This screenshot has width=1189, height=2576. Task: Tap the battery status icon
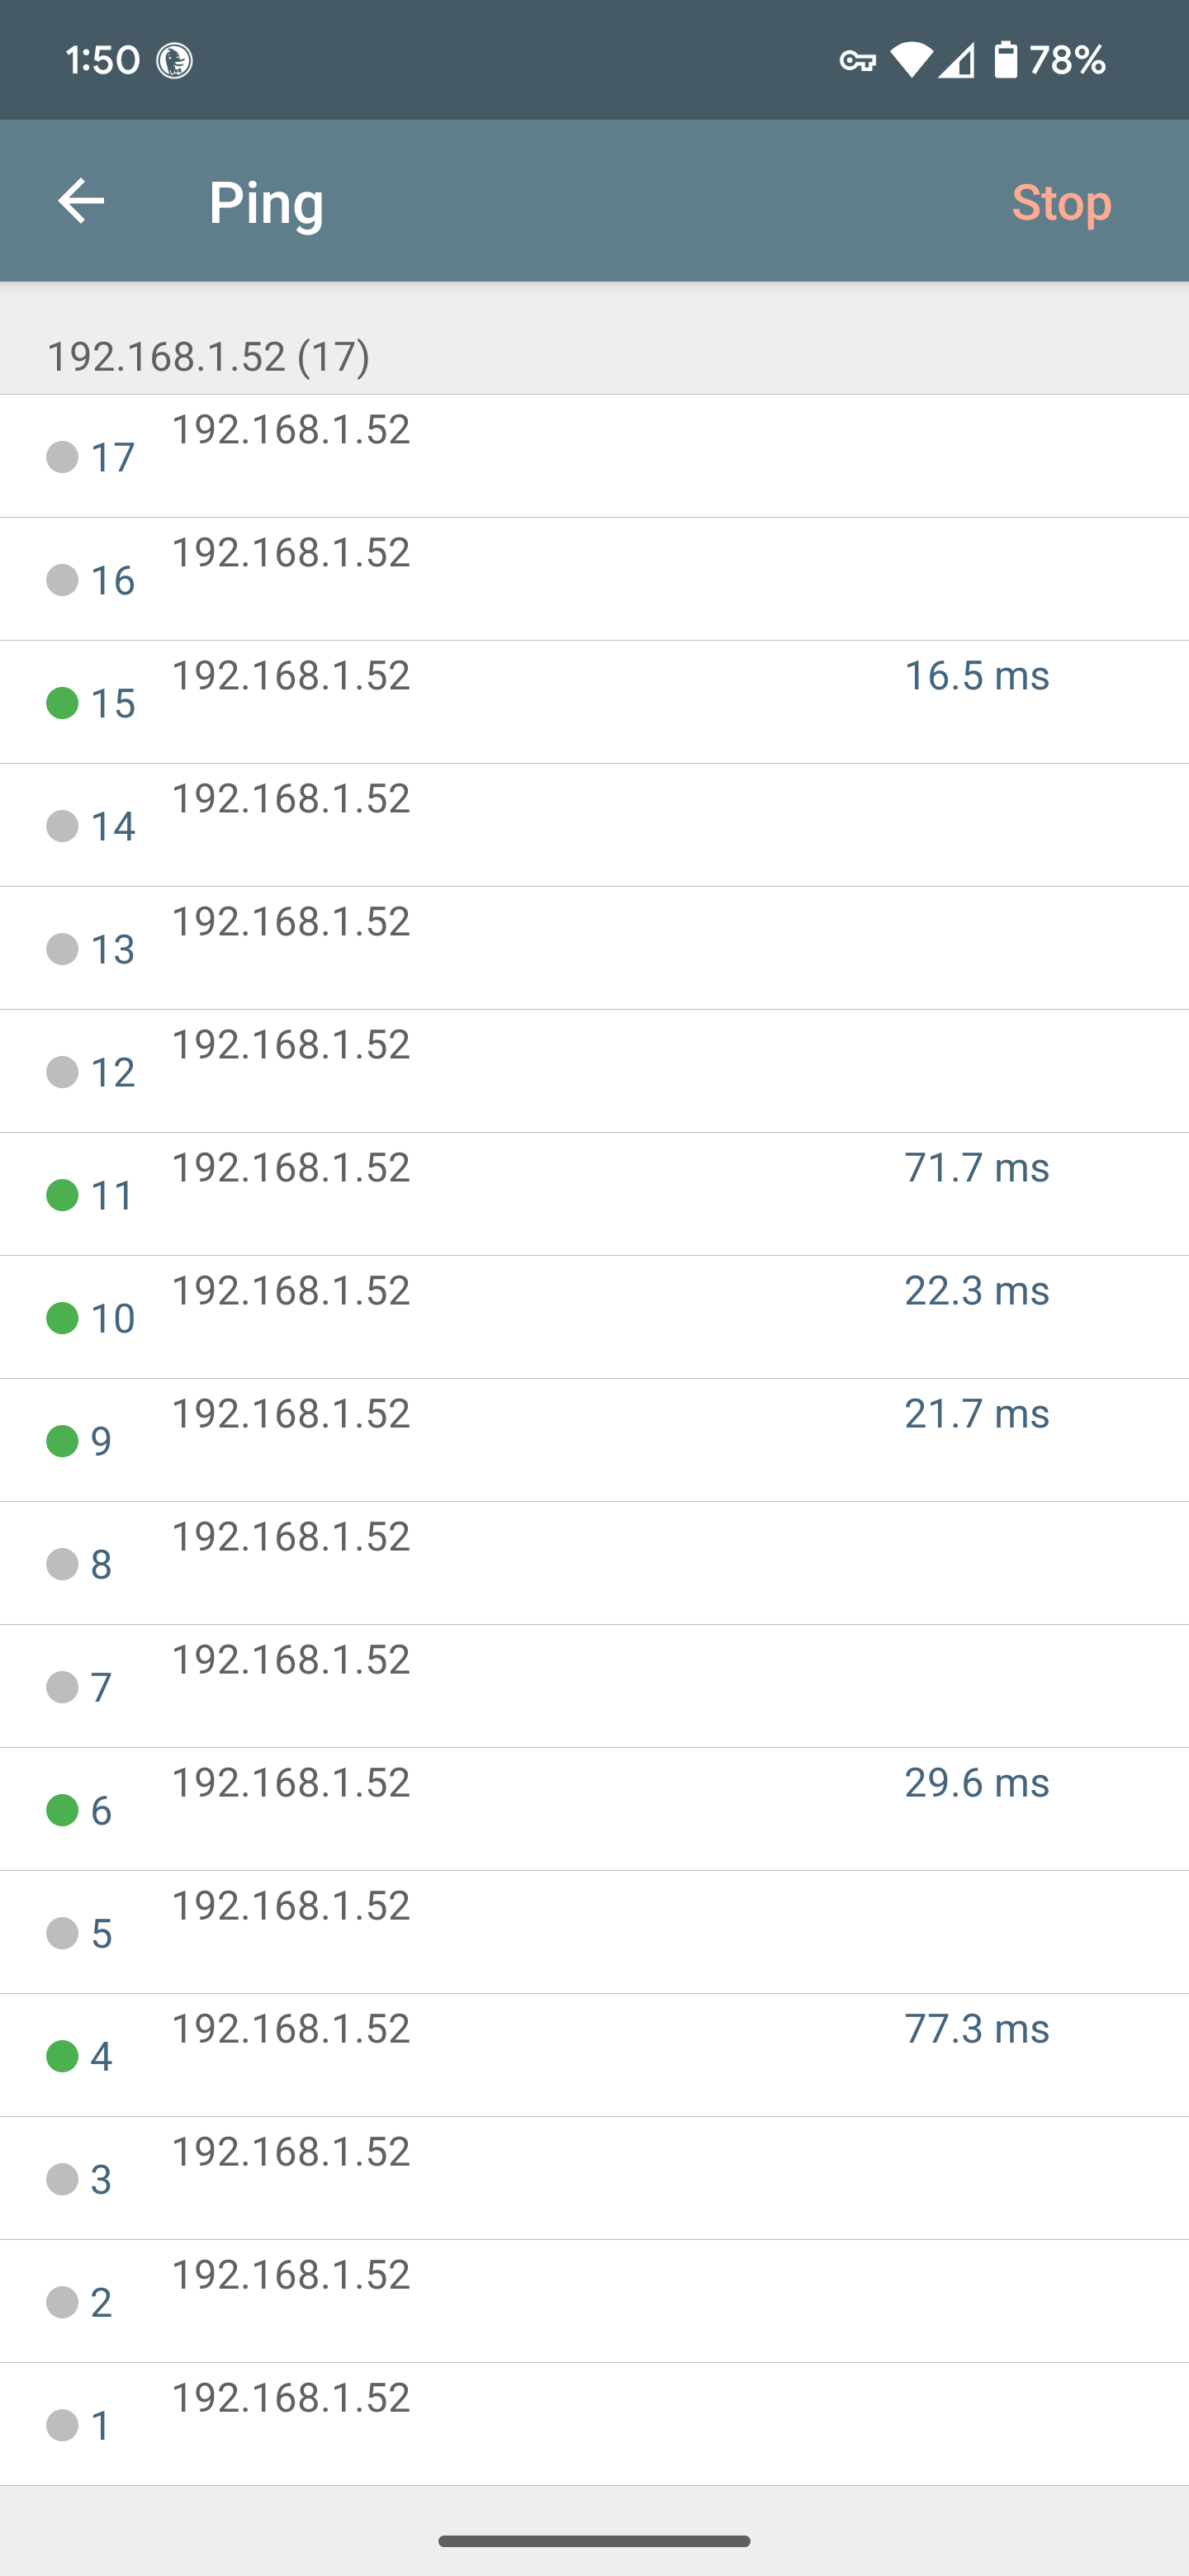click(x=1005, y=60)
